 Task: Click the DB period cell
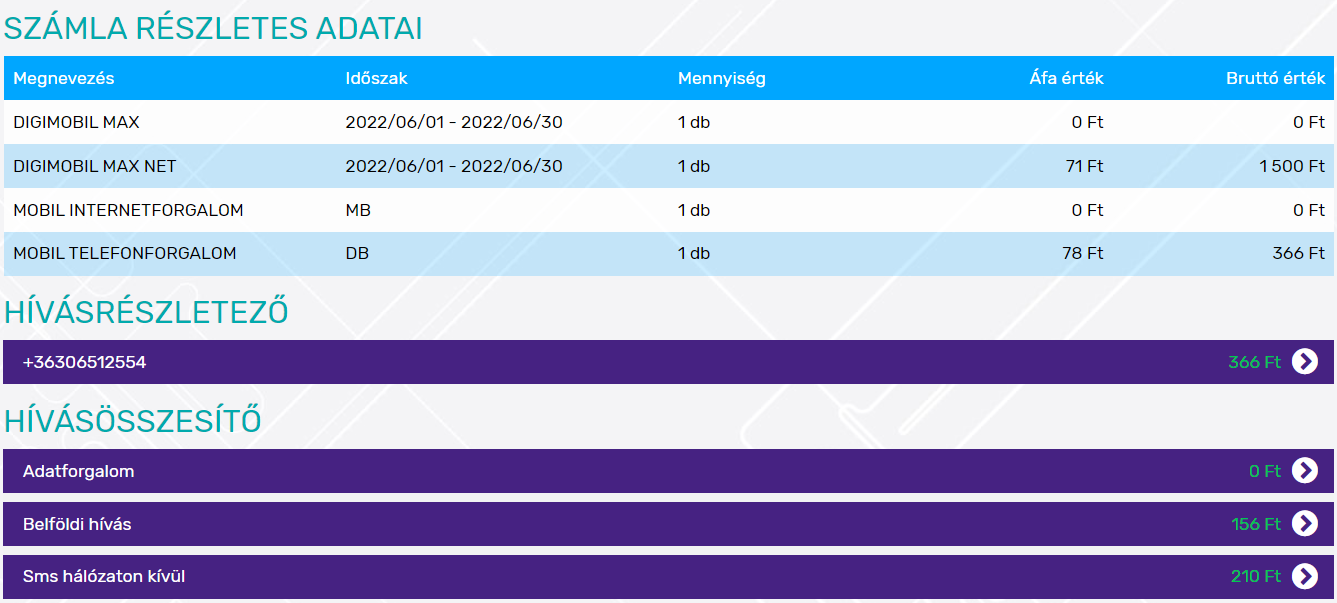pos(357,254)
